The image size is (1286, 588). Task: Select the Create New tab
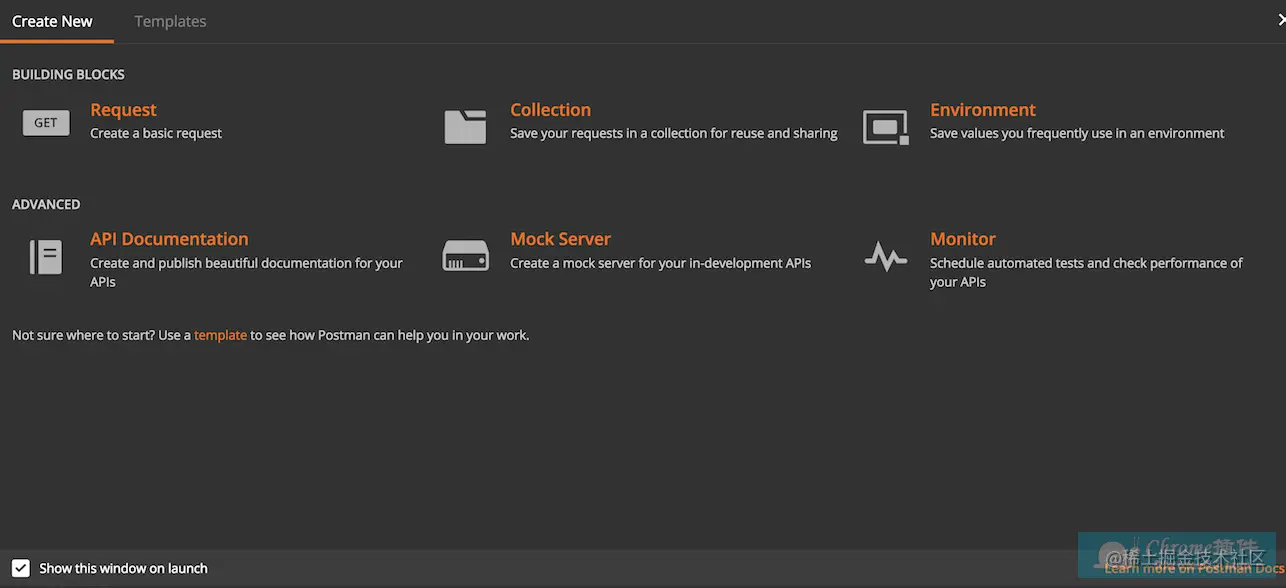pyautogui.click(x=52, y=21)
